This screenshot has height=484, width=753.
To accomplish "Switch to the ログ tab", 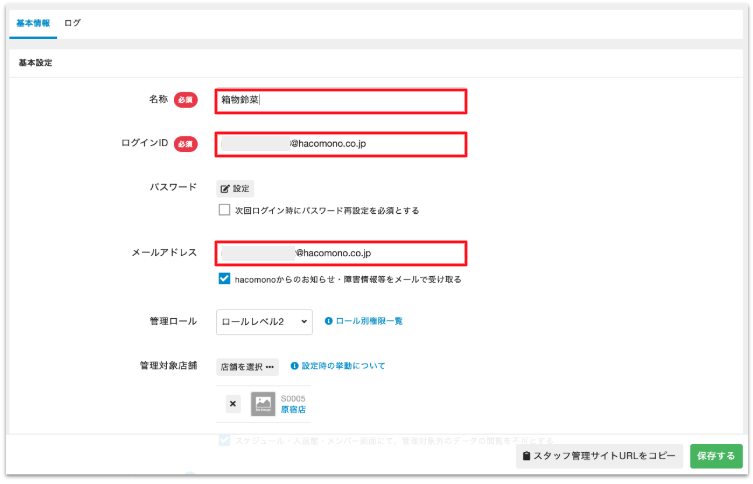I will point(72,22).
